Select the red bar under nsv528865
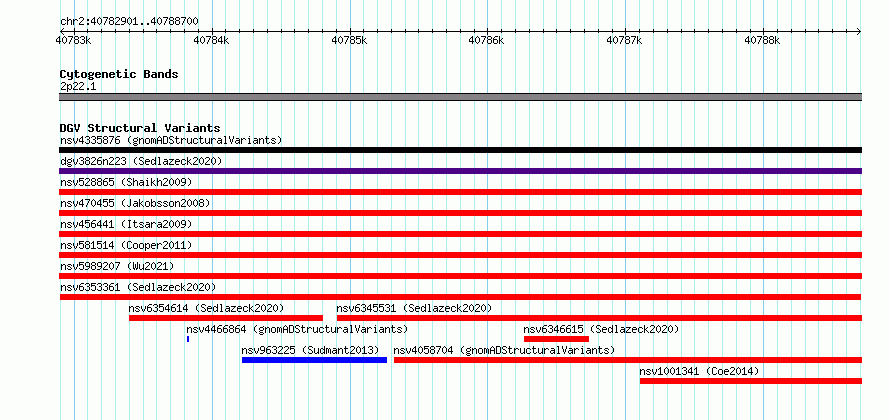The height and width of the screenshot is (420, 890). point(460,192)
